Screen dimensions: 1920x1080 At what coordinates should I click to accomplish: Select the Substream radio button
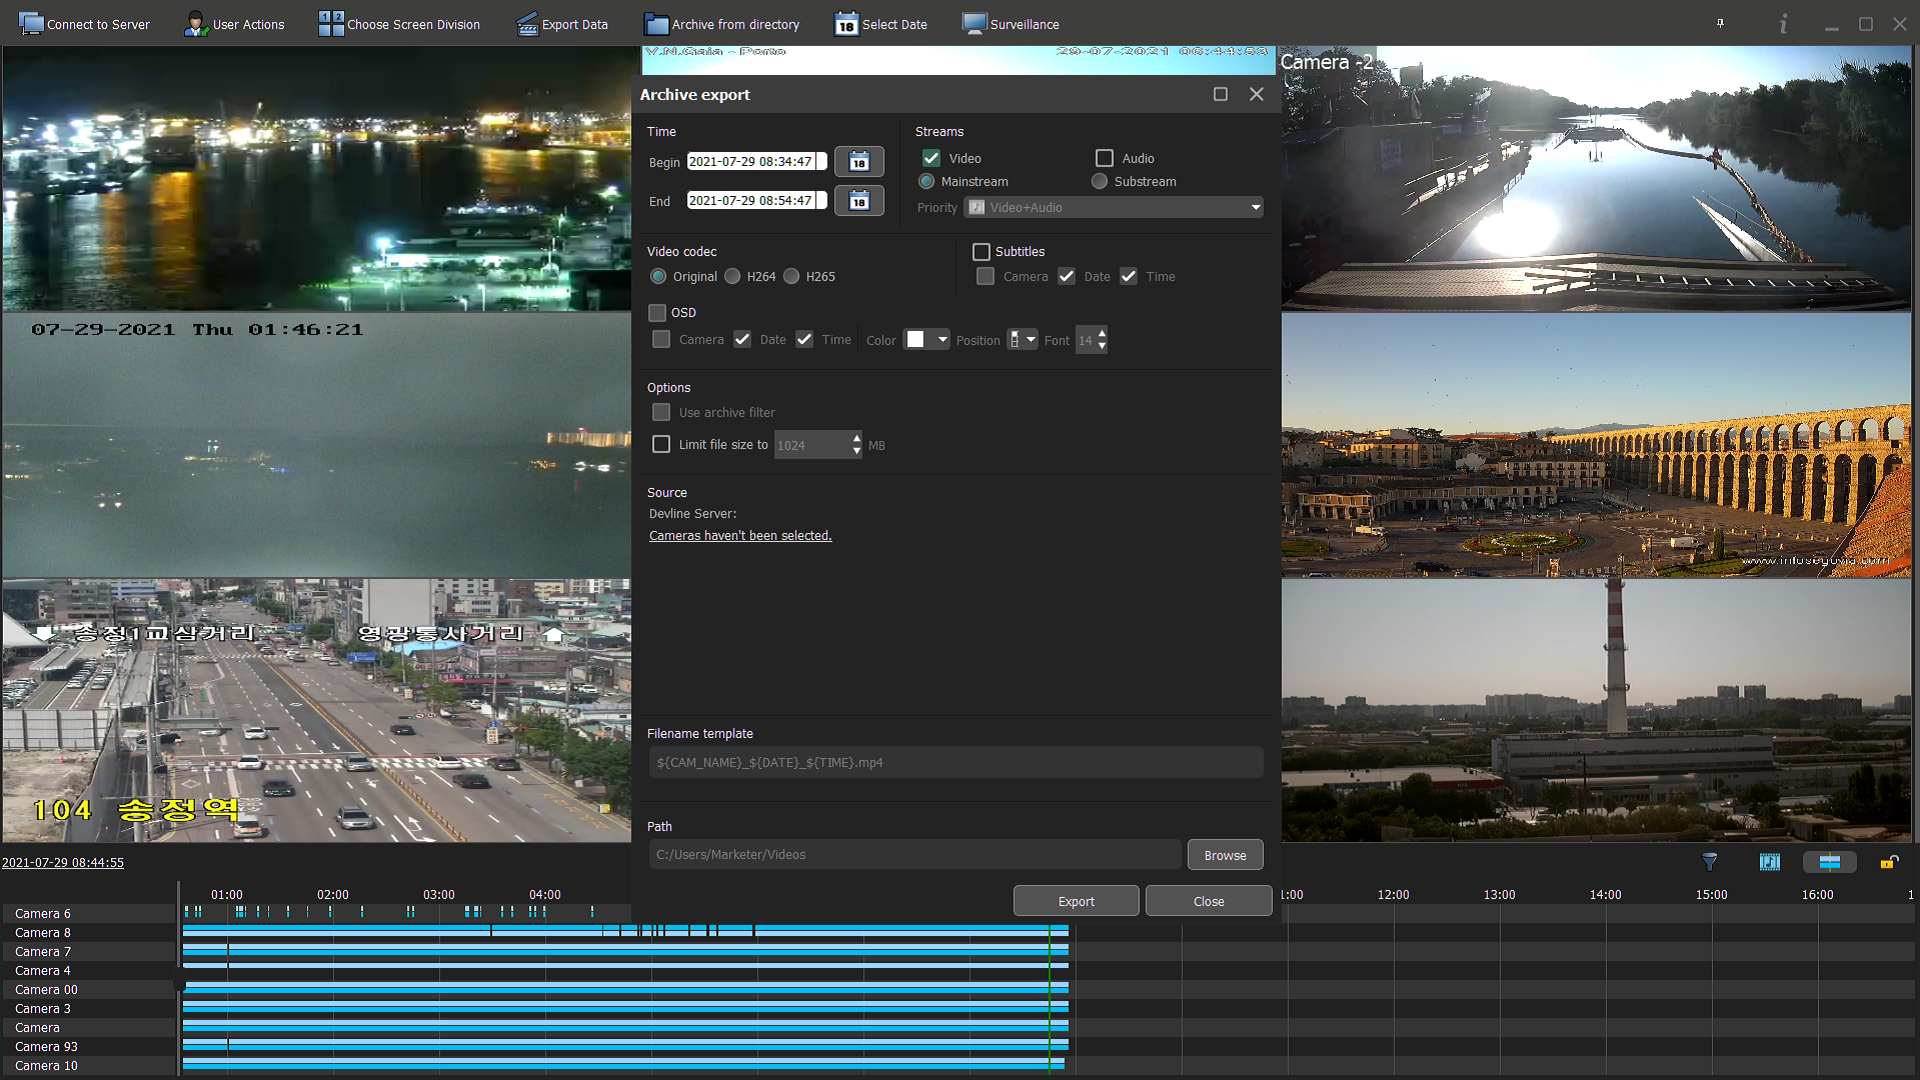1099,181
